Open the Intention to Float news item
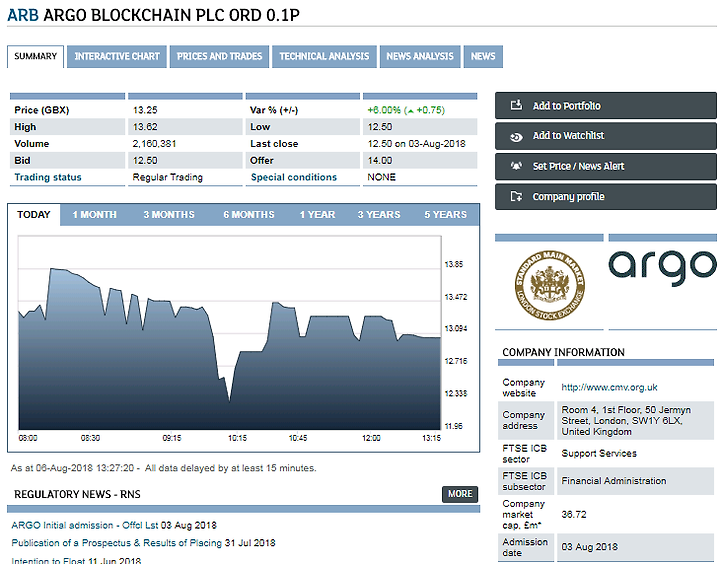This screenshot has width=720, height=564. coord(49,560)
